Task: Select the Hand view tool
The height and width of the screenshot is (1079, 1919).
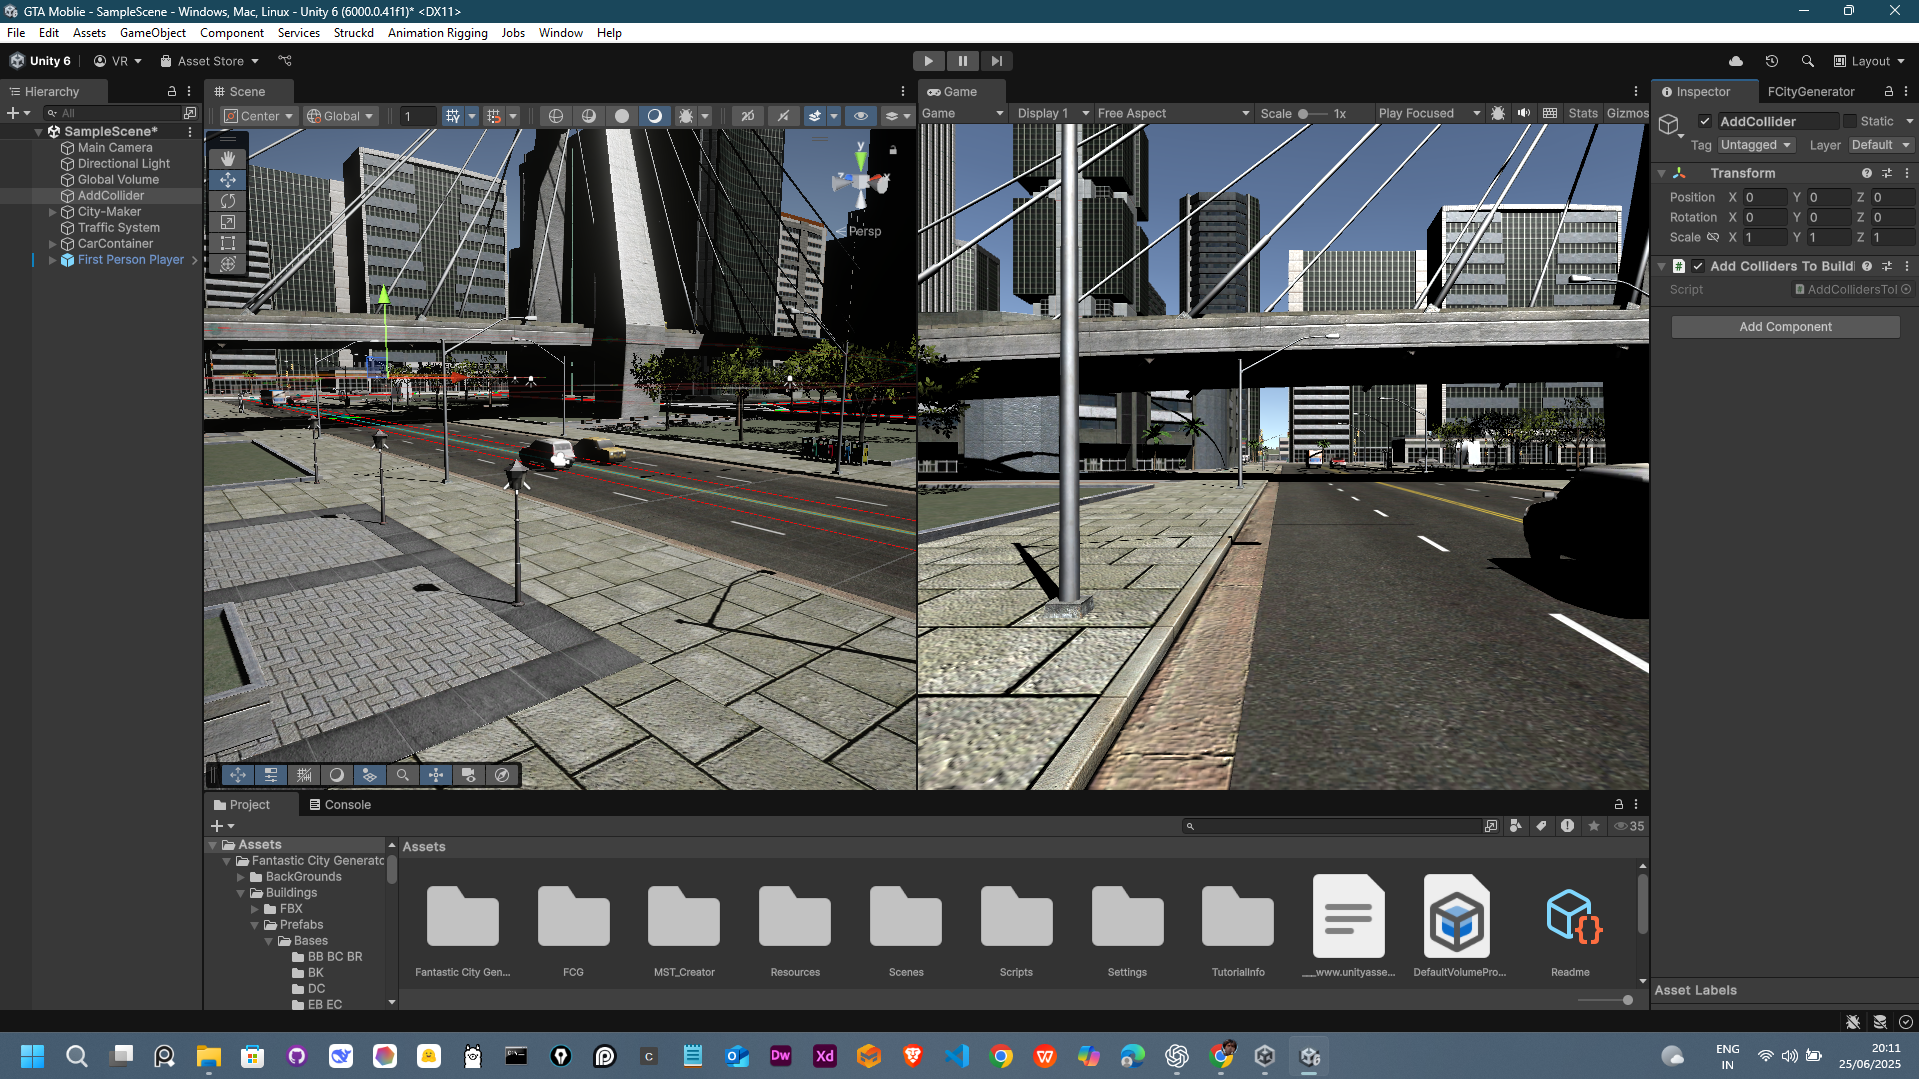Action: (x=228, y=158)
